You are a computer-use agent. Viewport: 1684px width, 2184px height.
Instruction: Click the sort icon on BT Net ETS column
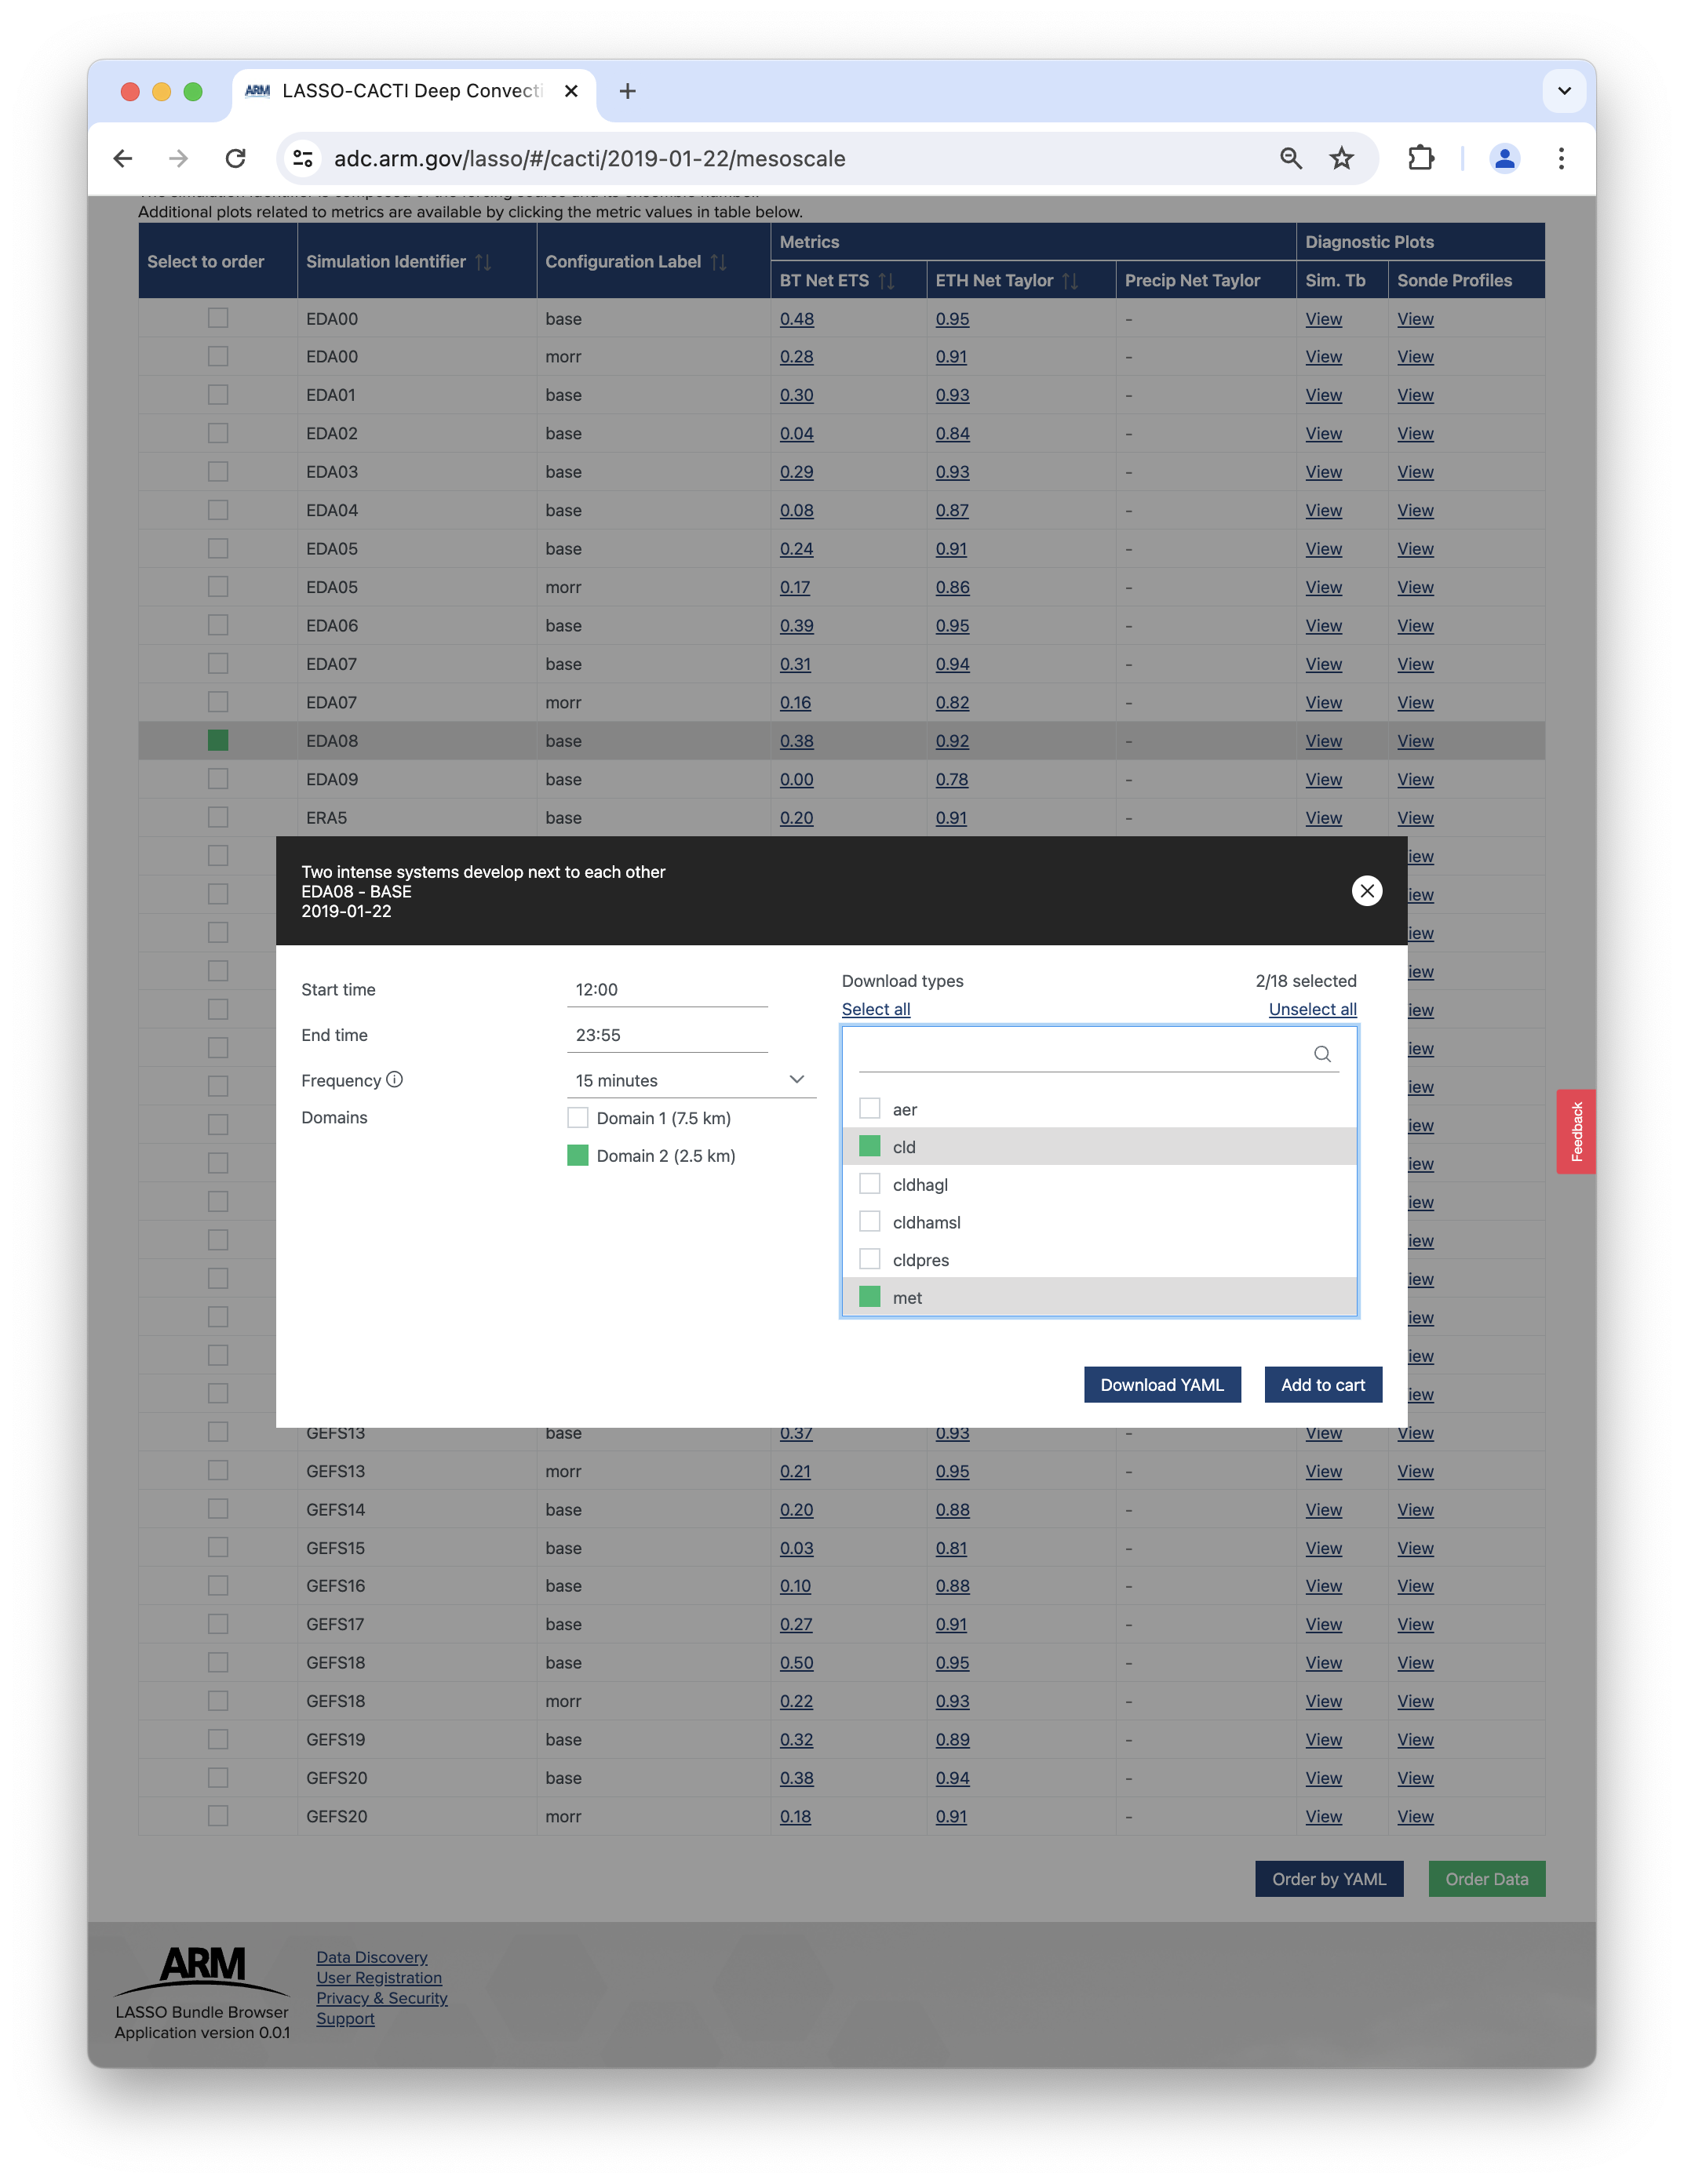coord(888,279)
